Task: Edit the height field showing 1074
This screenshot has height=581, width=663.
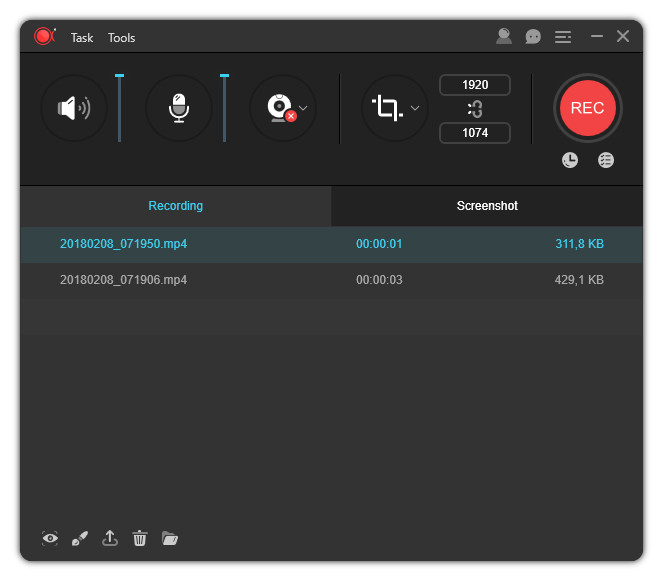Action: (475, 133)
